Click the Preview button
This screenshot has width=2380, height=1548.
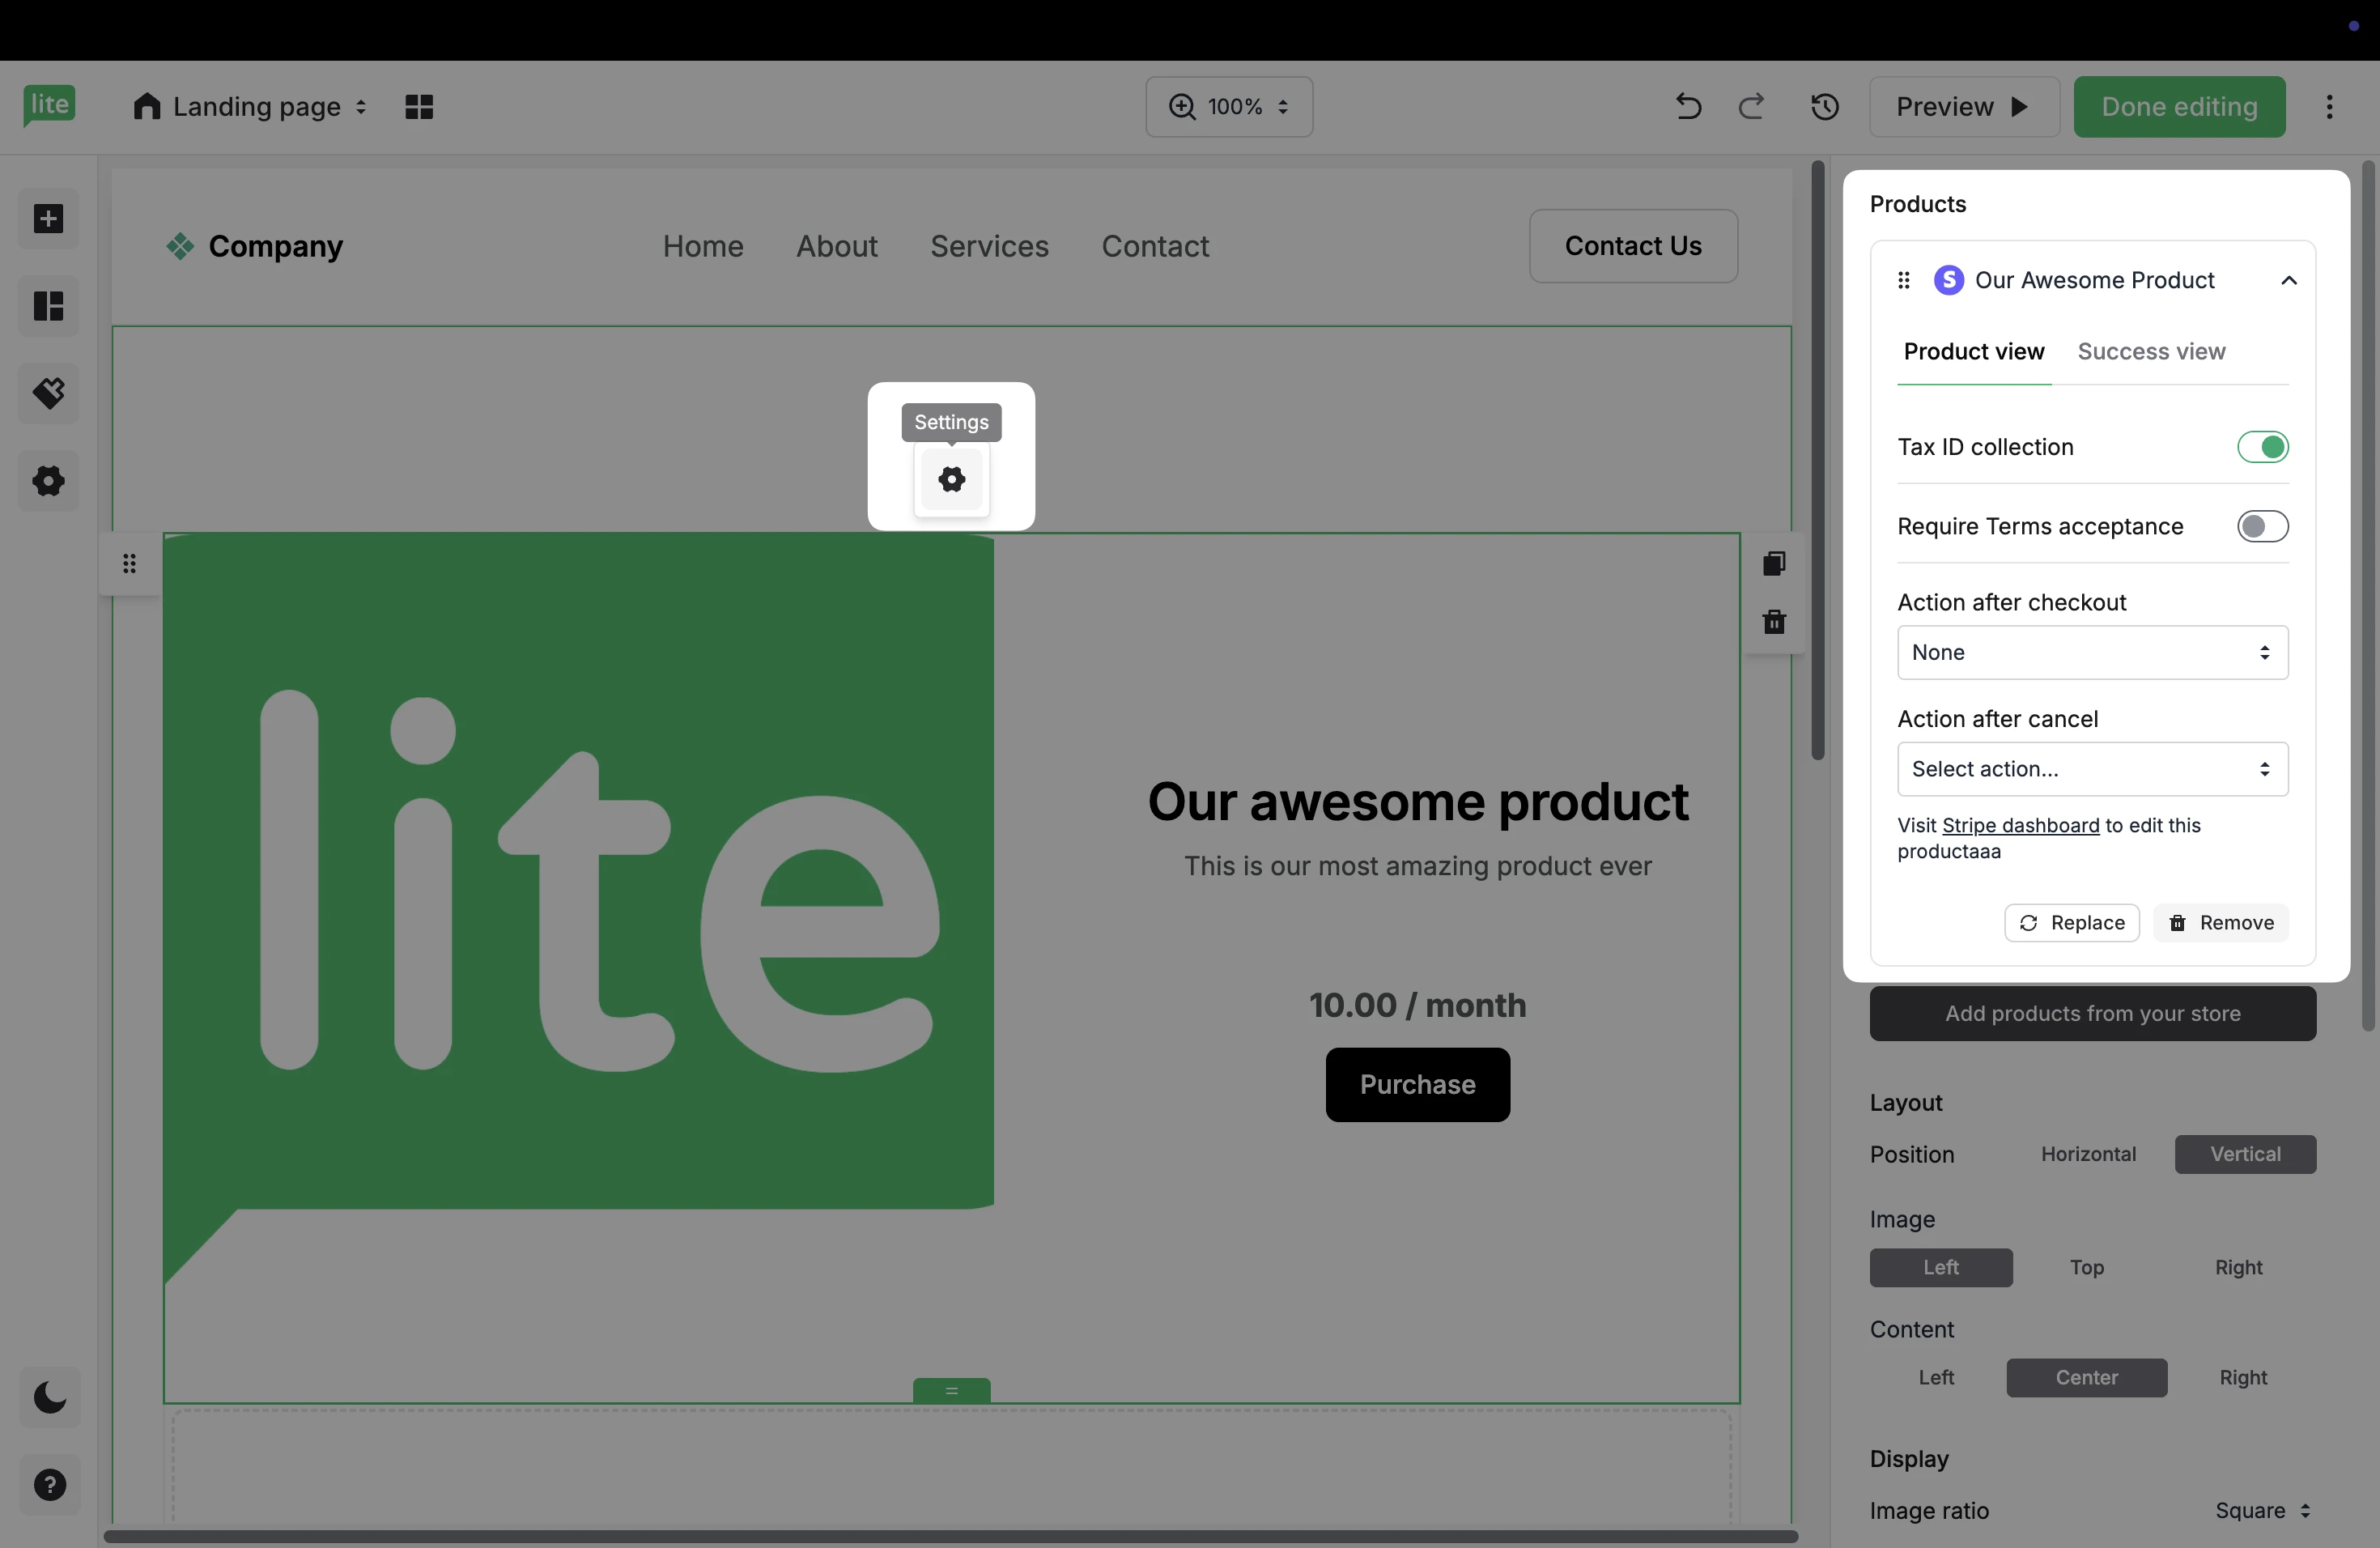(x=1964, y=107)
